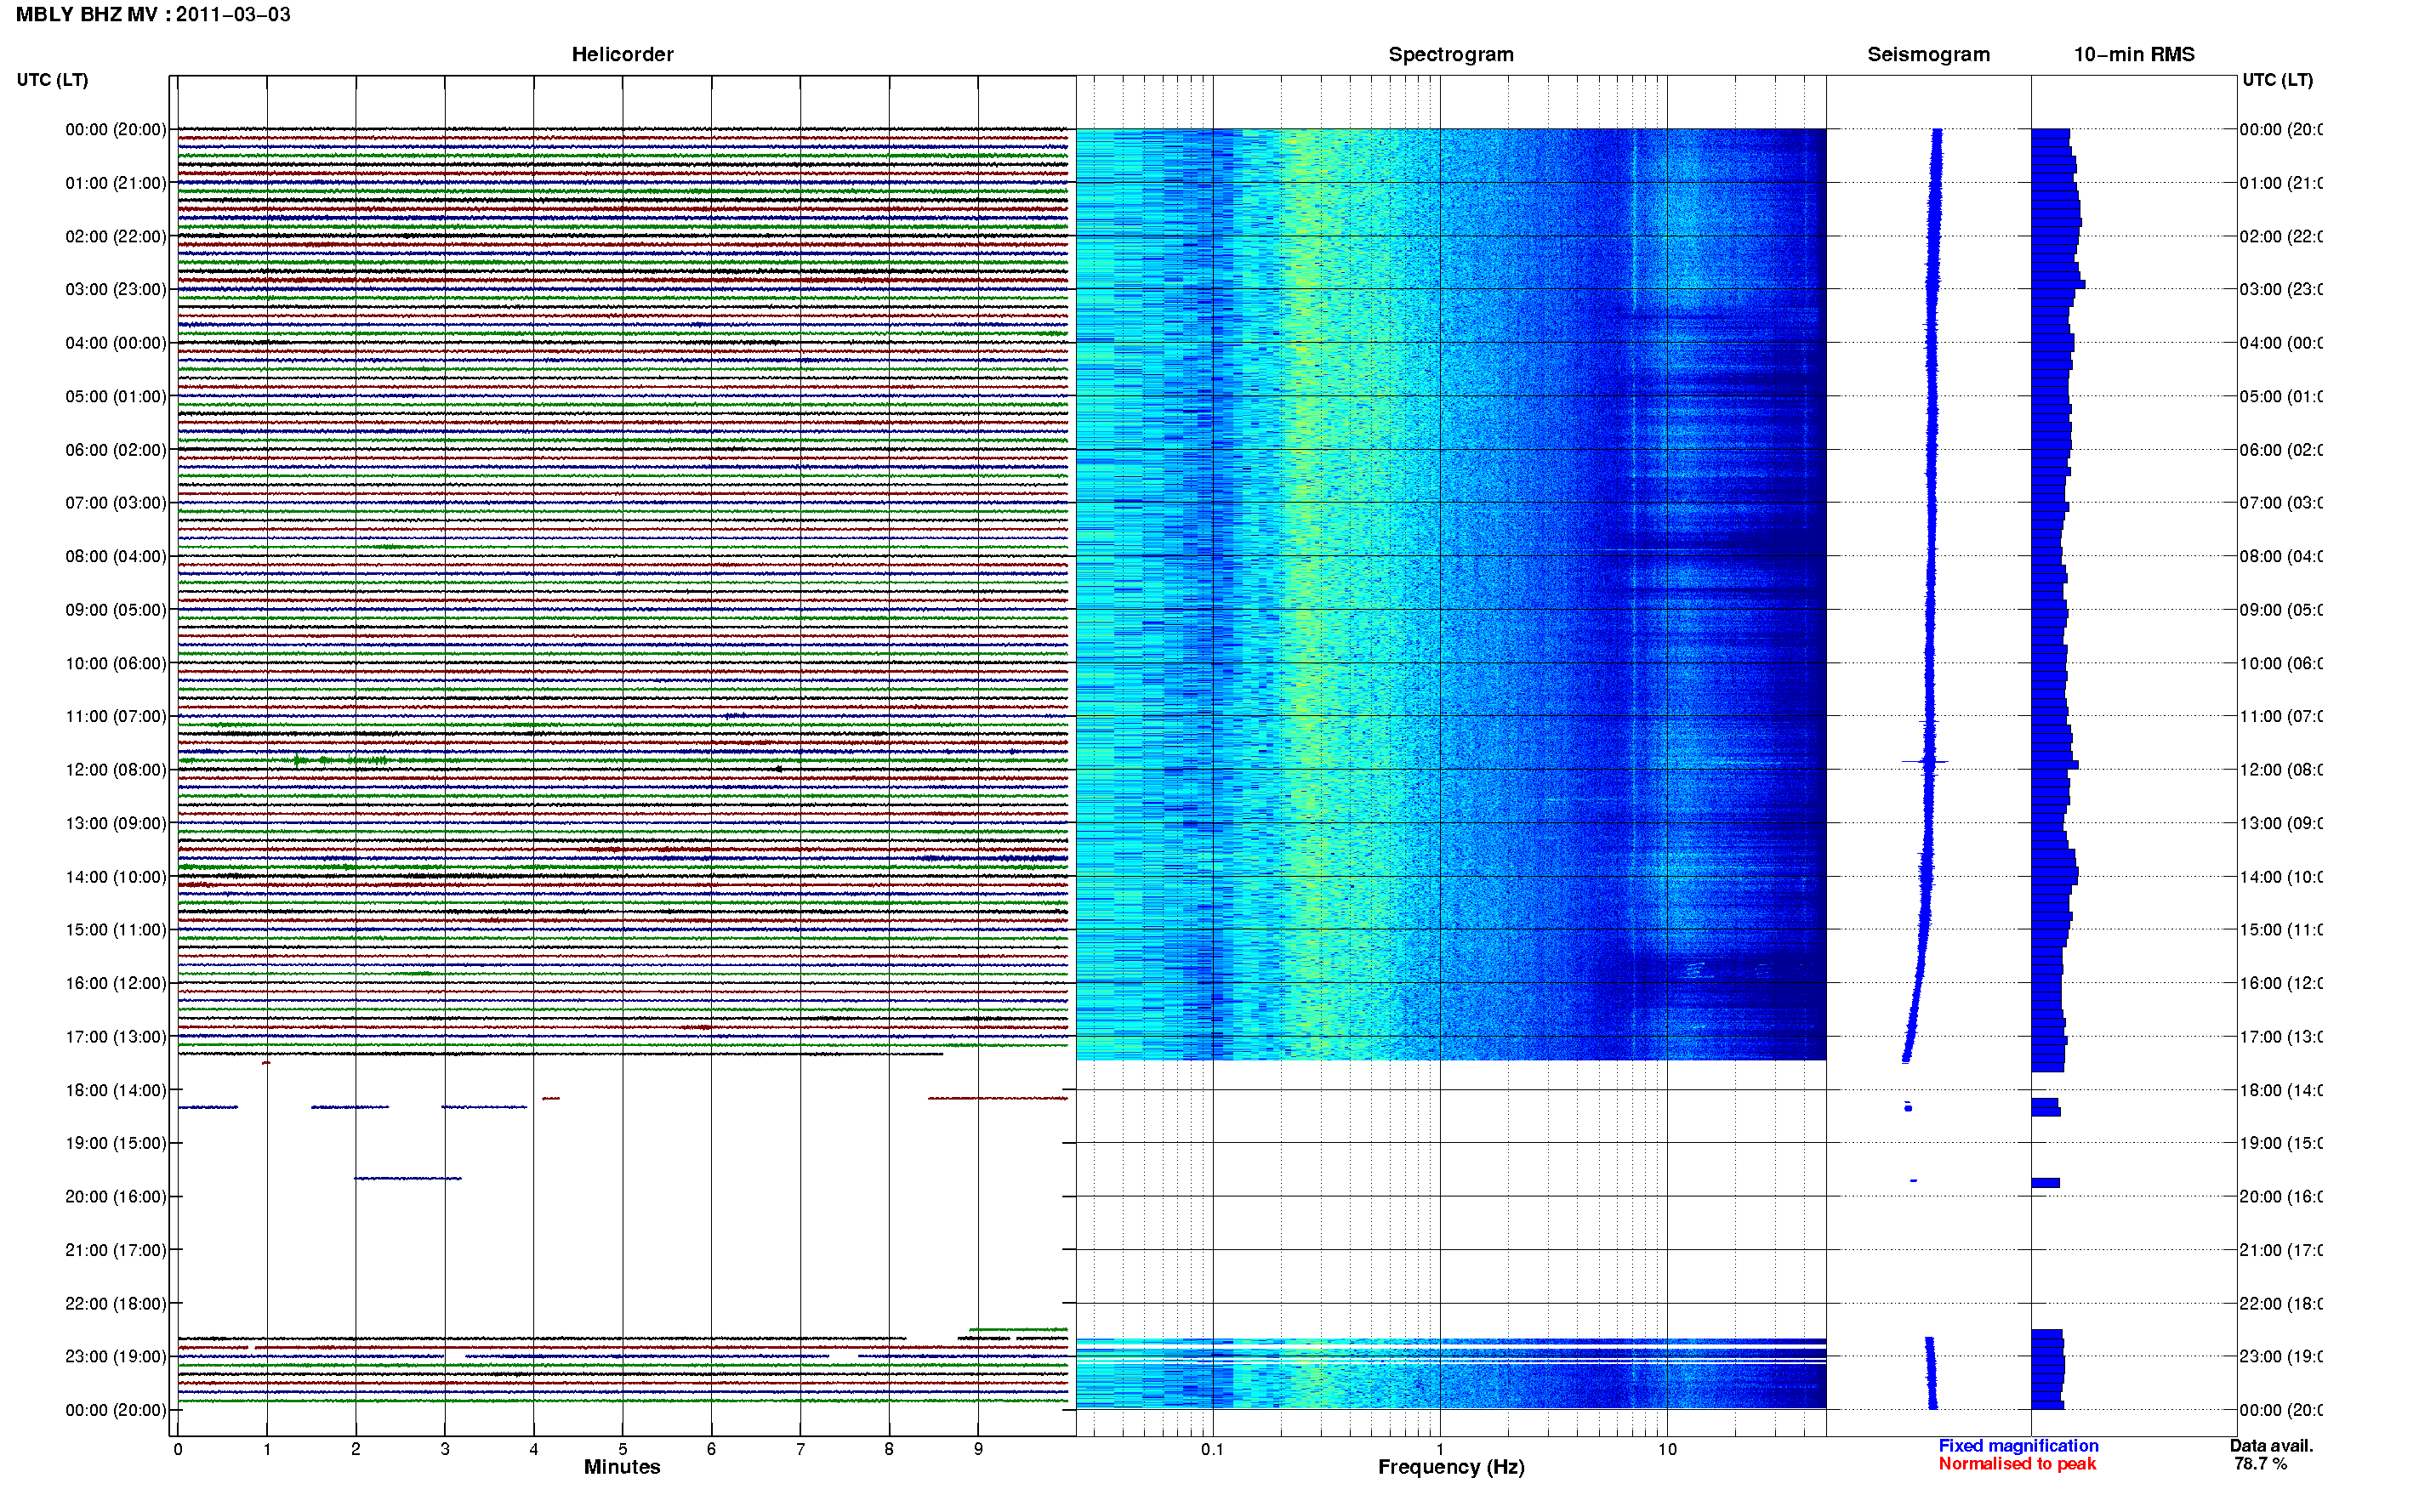Viewport: 2419px width, 1512px height.
Task: Click the title text MBLY BHZ MV : 2011-03-03
Action: coord(153,15)
